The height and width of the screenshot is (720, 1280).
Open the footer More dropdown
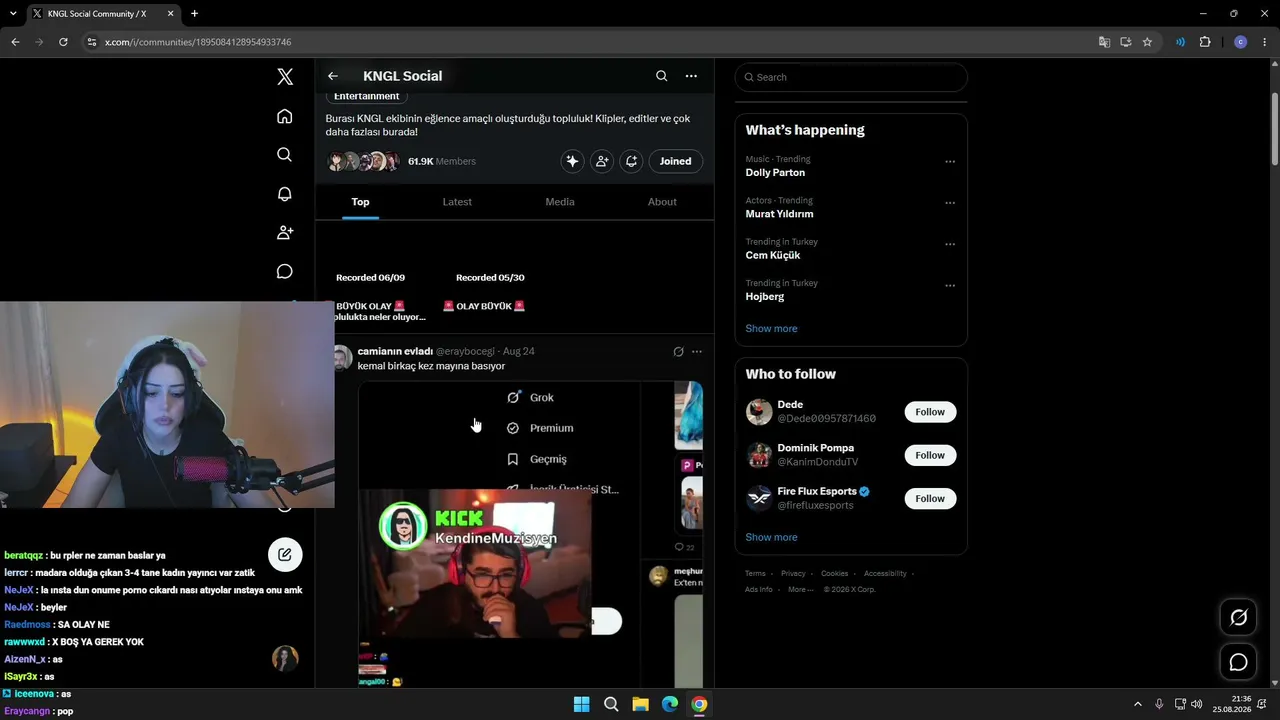[x=800, y=590]
